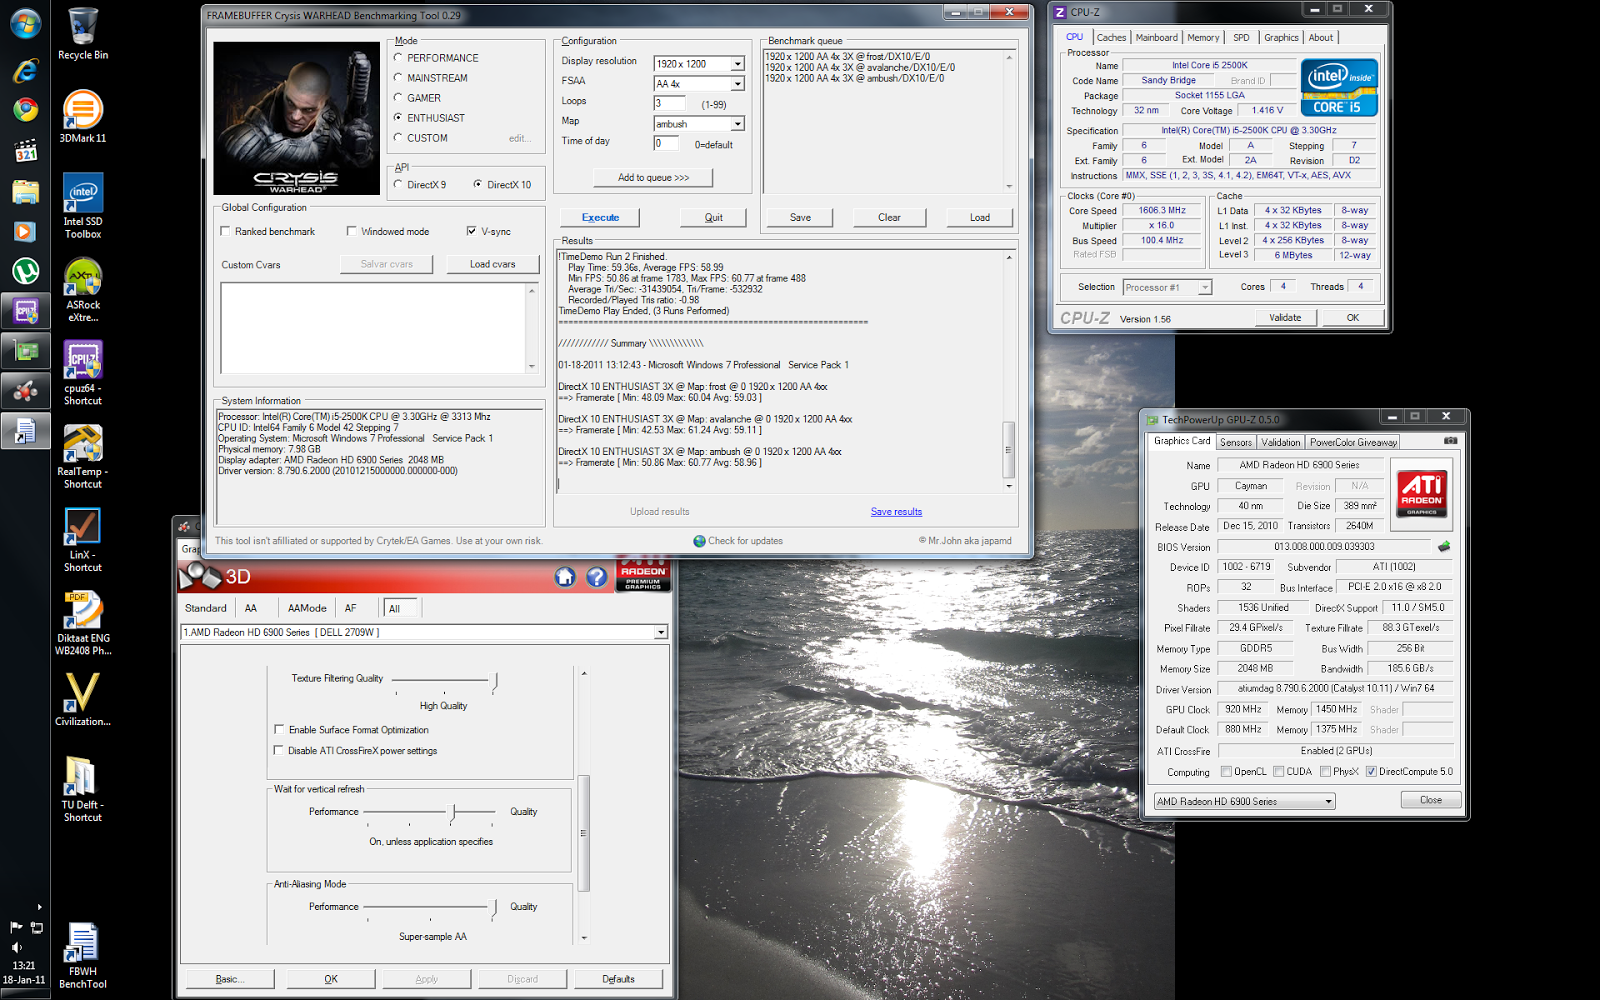
Task: Toggle Enable Surface Format Optimization checkbox
Action: click(279, 730)
